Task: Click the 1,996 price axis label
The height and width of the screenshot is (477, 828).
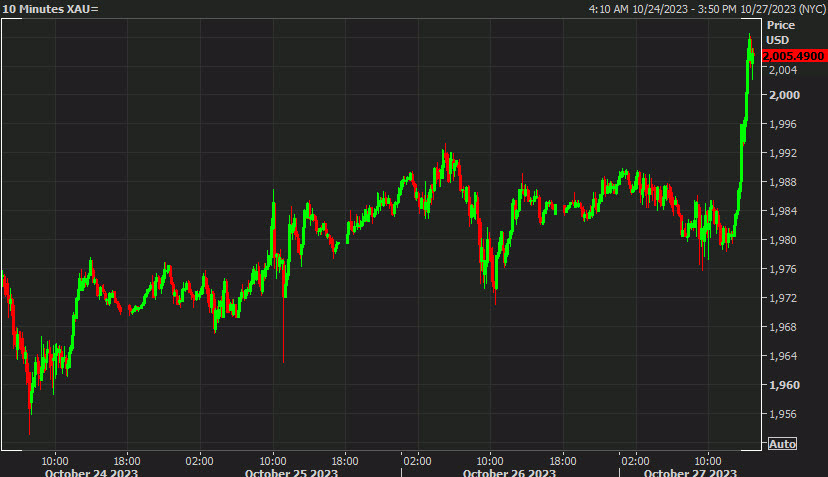Action: click(x=784, y=124)
